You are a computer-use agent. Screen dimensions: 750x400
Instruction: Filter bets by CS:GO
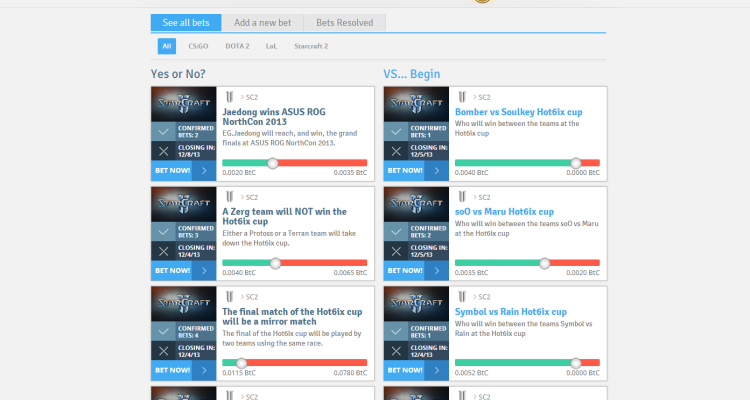[198, 46]
